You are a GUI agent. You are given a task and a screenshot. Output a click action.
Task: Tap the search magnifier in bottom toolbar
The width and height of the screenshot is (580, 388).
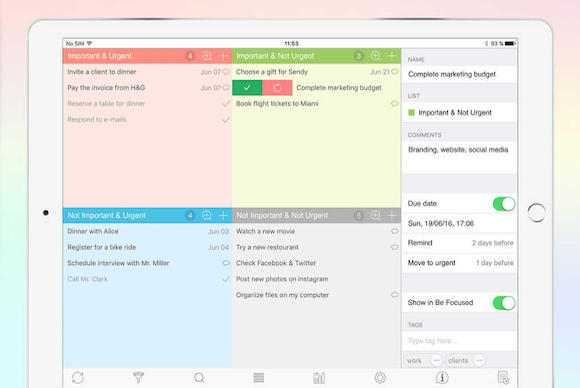tap(199, 378)
